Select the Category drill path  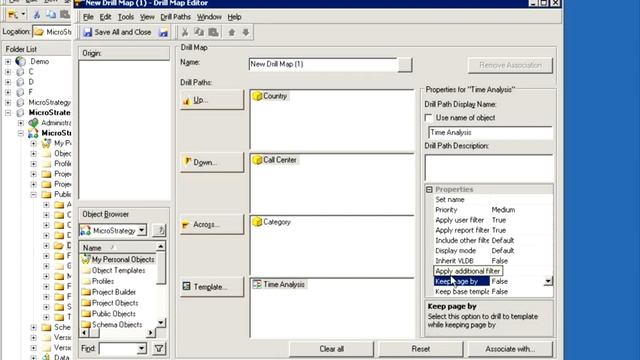tap(272, 222)
